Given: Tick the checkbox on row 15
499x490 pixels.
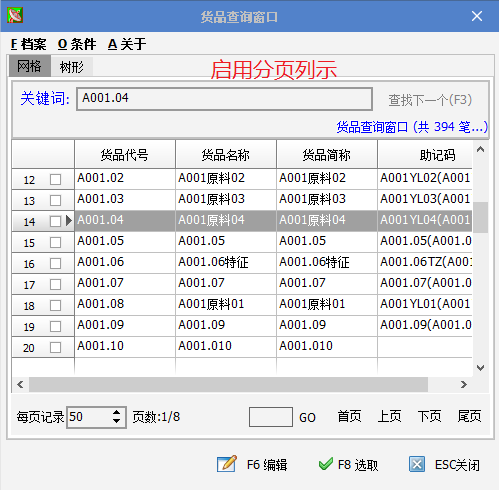Looking at the screenshot, I should click(55, 242).
